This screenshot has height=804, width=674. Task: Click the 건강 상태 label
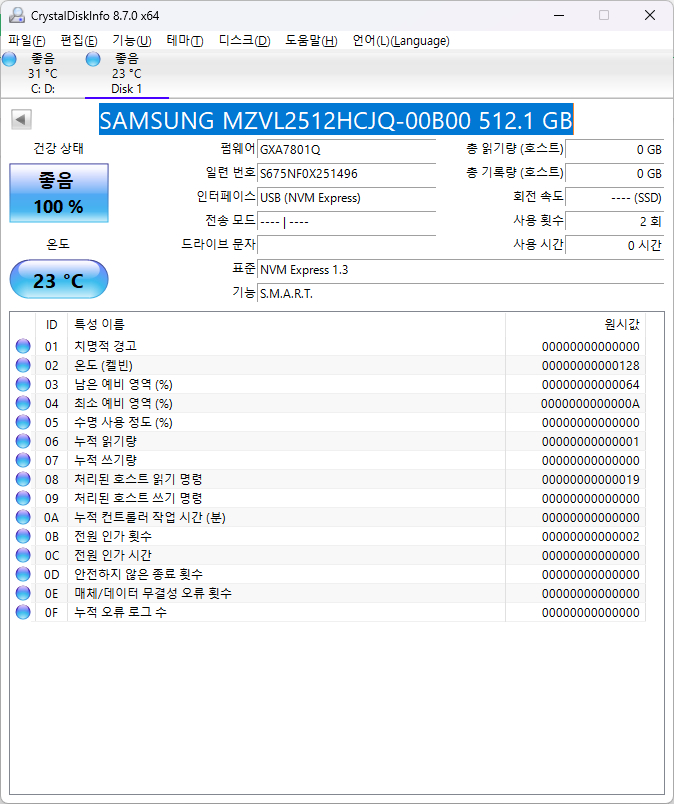tap(58, 148)
